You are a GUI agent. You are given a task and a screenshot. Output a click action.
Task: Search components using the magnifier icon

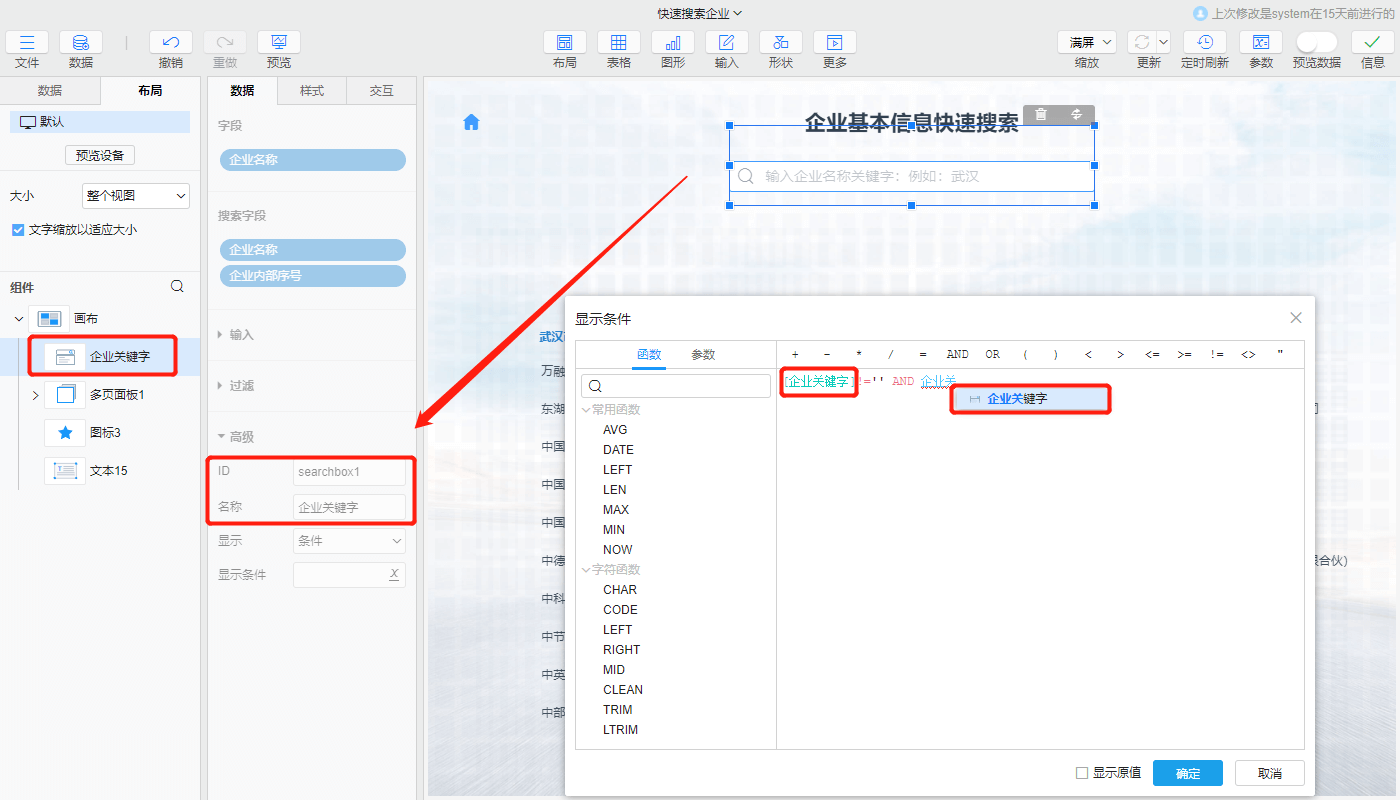pyautogui.click(x=177, y=286)
